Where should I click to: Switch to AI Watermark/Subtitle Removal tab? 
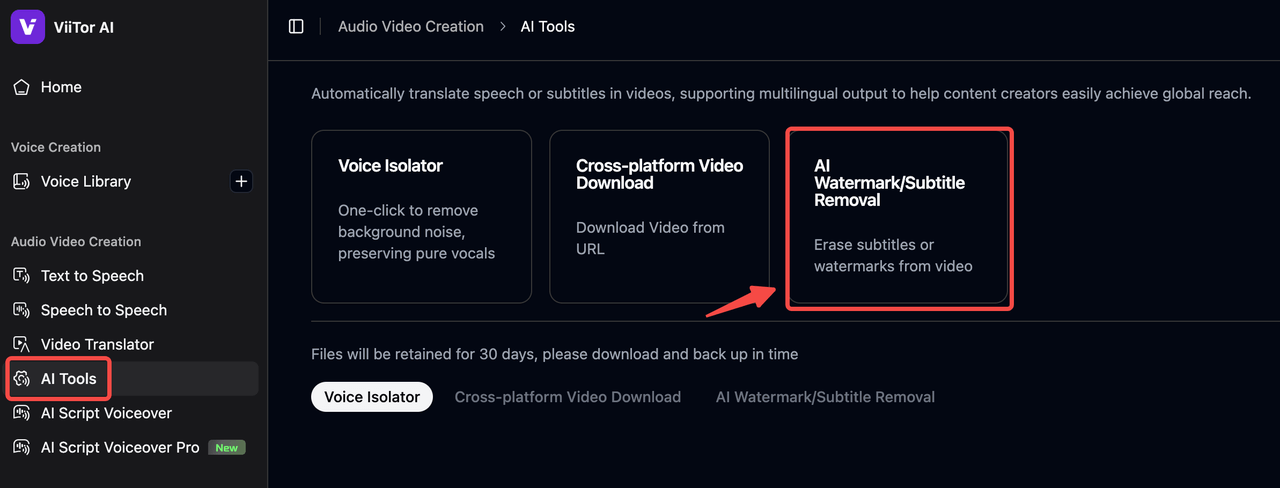[825, 397]
